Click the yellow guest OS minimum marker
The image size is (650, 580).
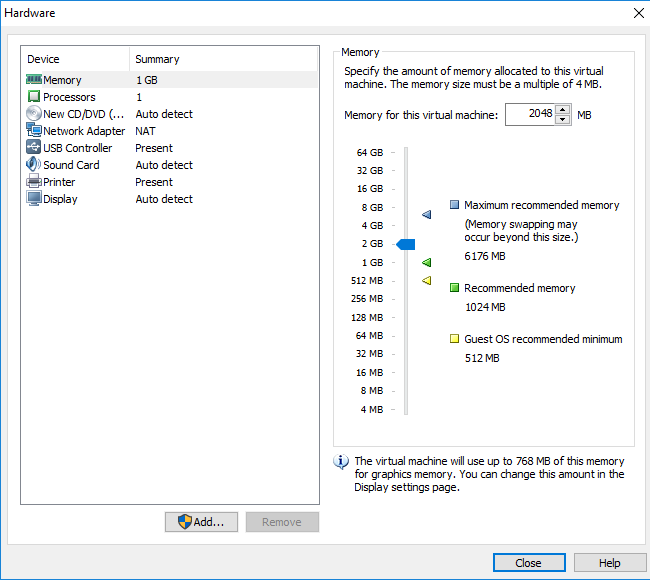click(427, 281)
